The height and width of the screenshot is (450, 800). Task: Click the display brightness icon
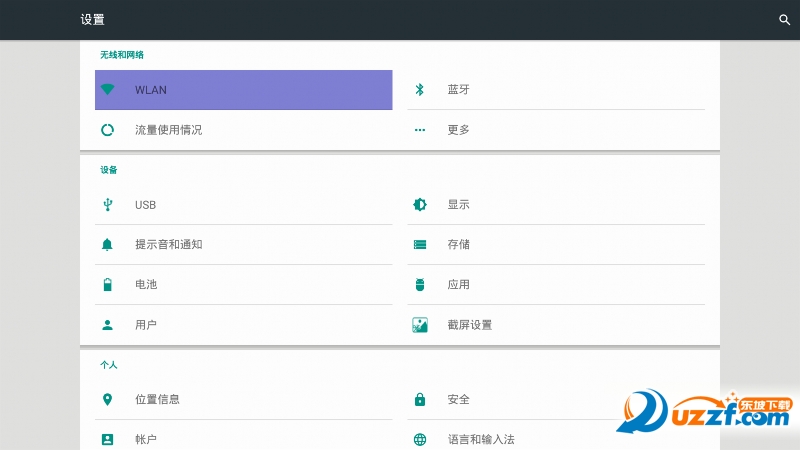420,205
